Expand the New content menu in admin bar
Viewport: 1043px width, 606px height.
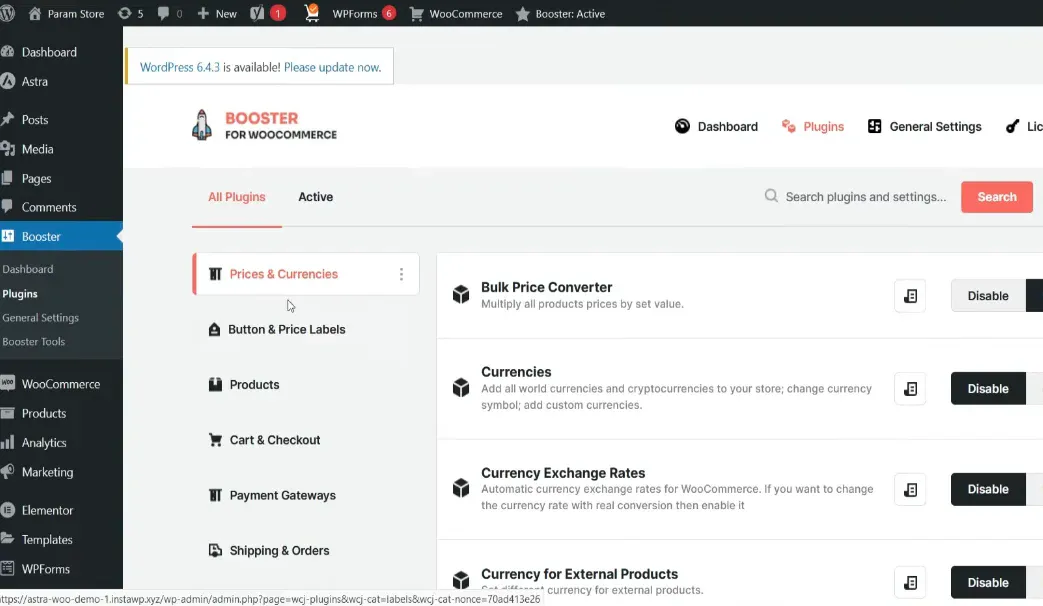pos(217,14)
